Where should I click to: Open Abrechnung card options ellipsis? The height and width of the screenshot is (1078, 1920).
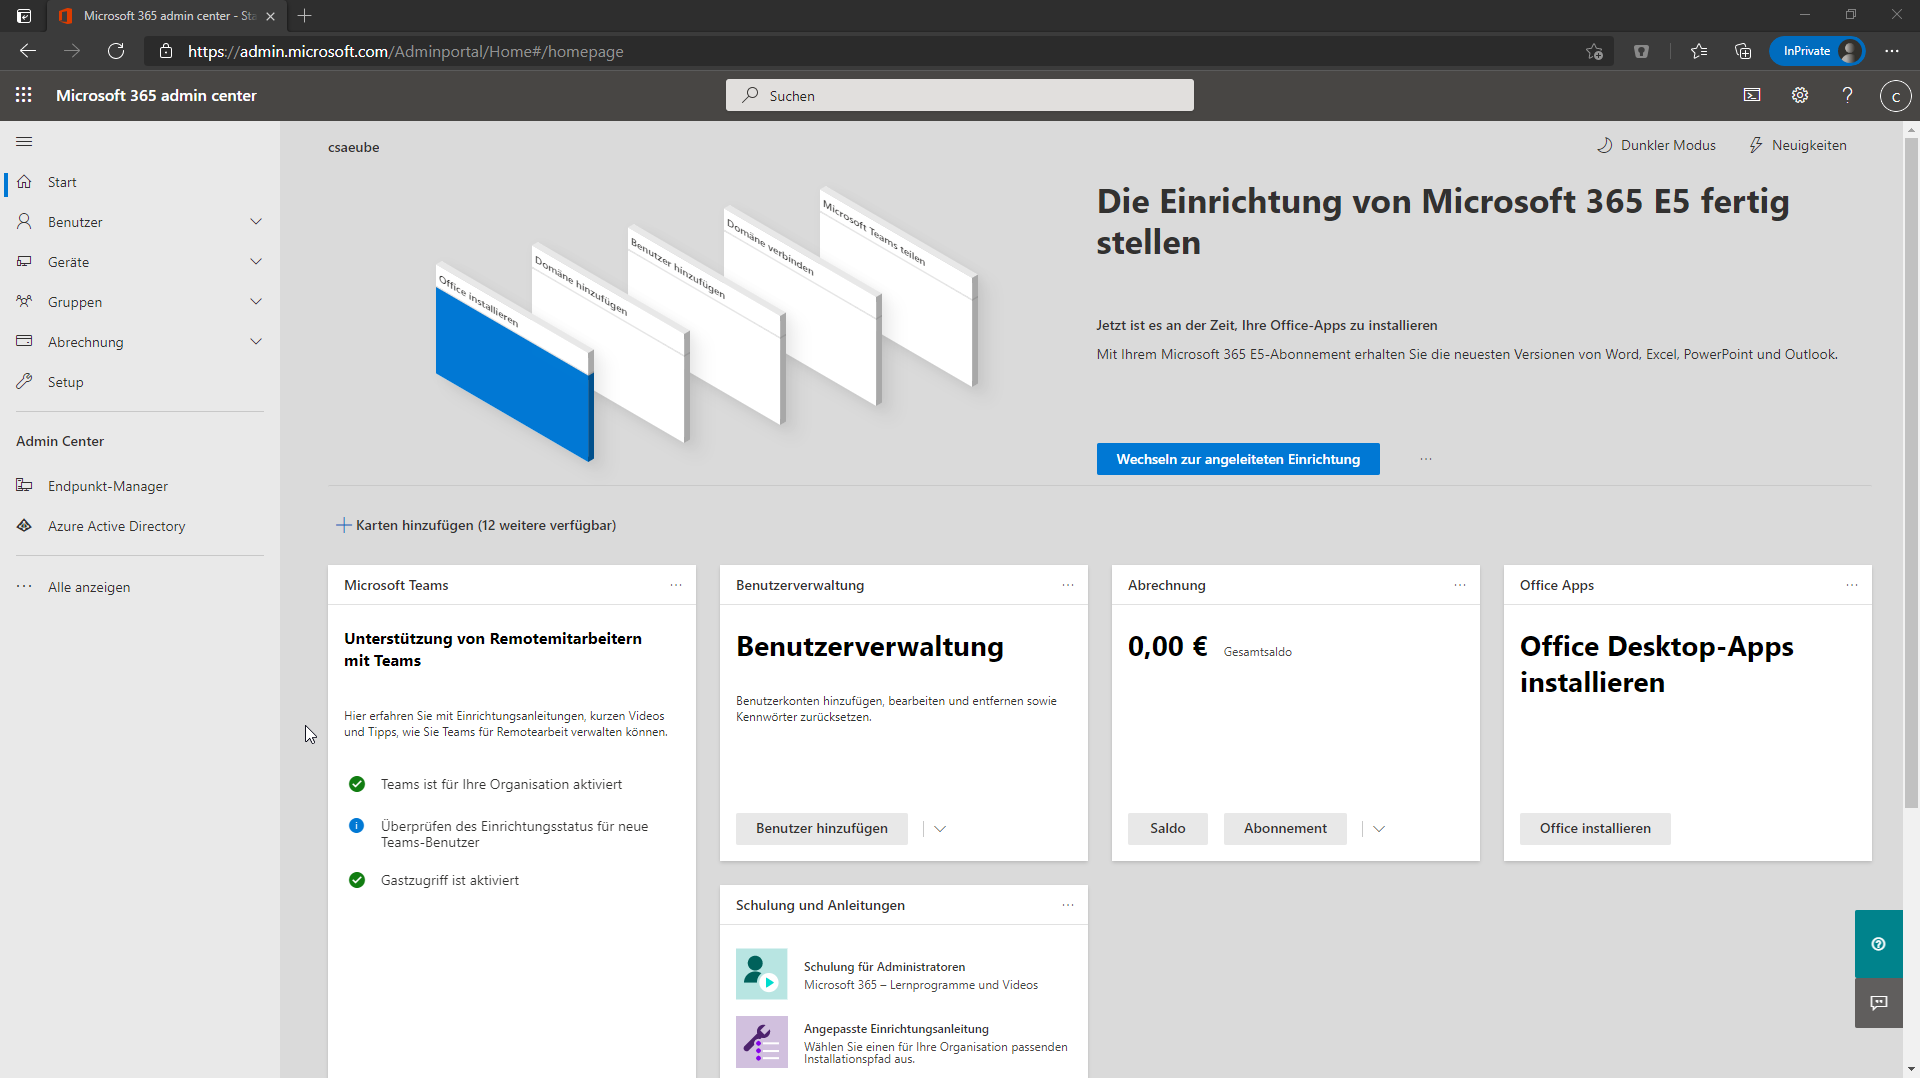[1460, 585]
